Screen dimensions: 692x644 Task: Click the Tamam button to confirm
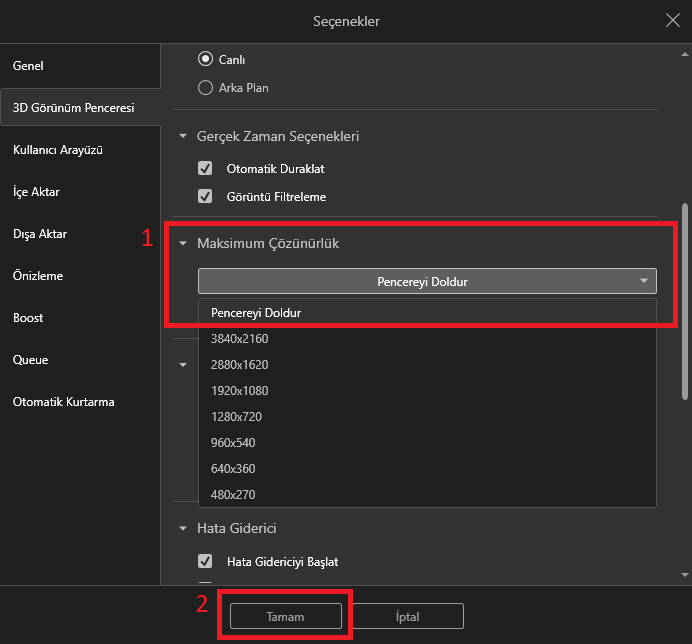[286, 616]
